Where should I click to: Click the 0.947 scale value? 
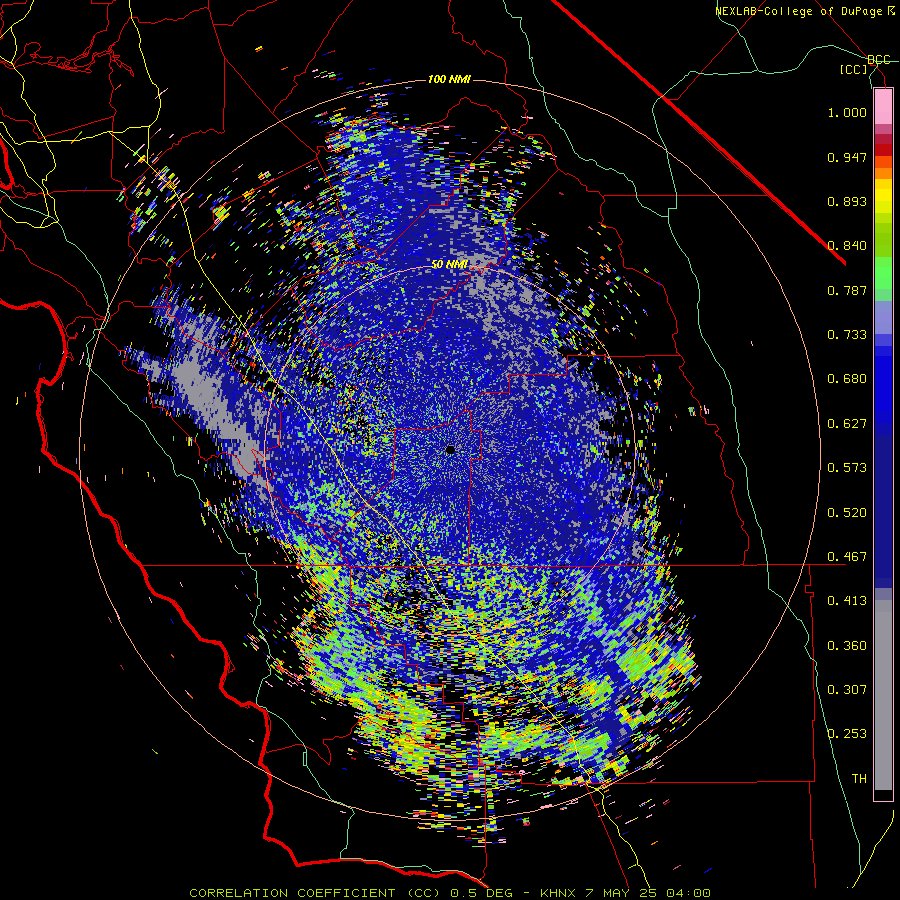pyautogui.click(x=847, y=157)
